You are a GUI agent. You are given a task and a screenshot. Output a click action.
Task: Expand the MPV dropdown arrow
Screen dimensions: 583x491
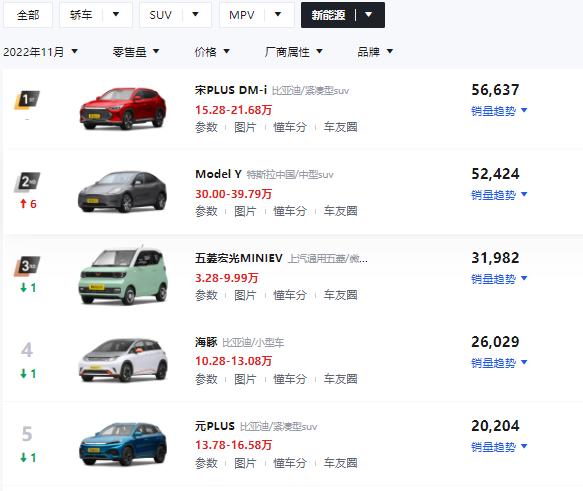pos(278,14)
